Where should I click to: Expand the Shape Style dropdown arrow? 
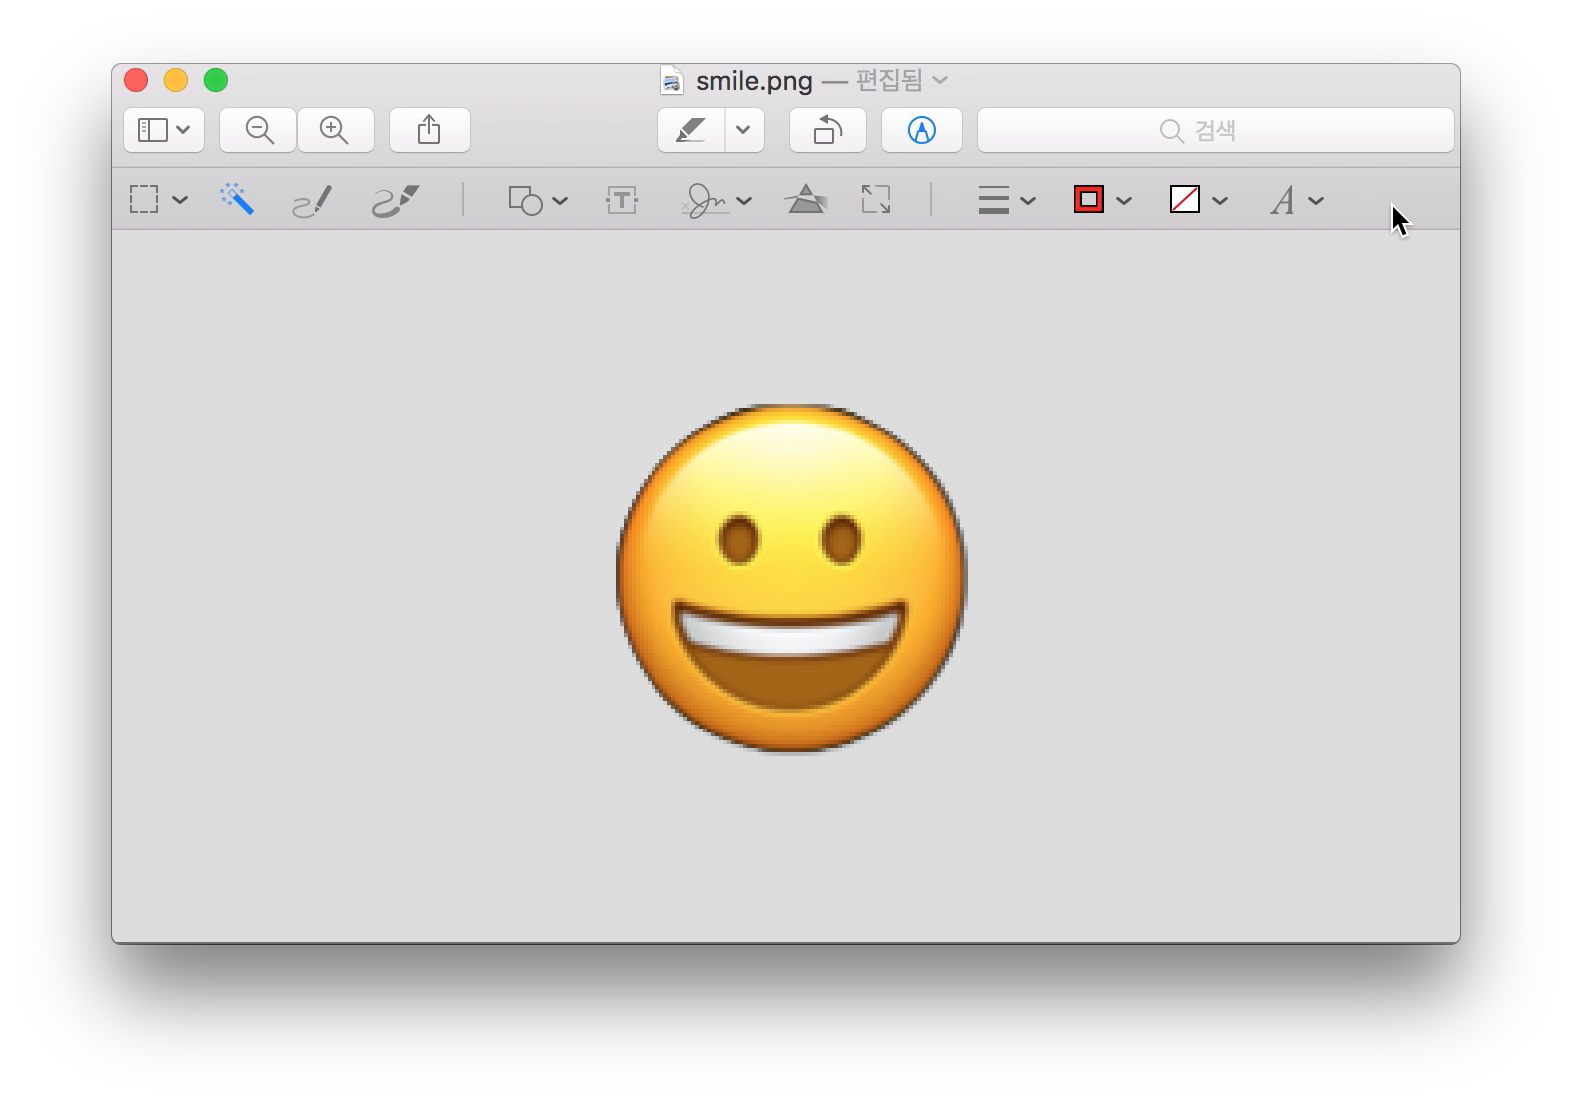tap(1028, 201)
